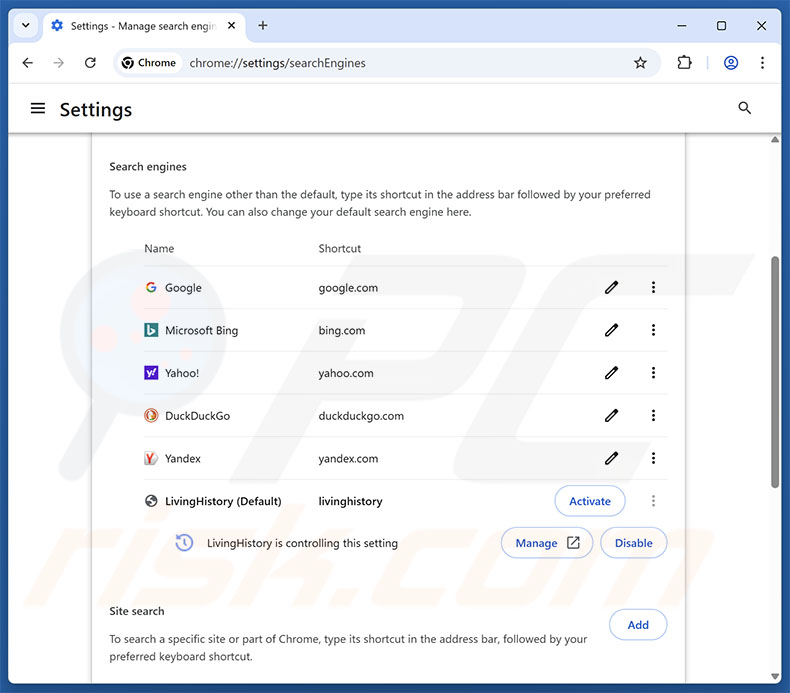The image size is (790, 693).
Task: Select the duckduckgo.com shortcut text
Action: [x=361, y=416]
